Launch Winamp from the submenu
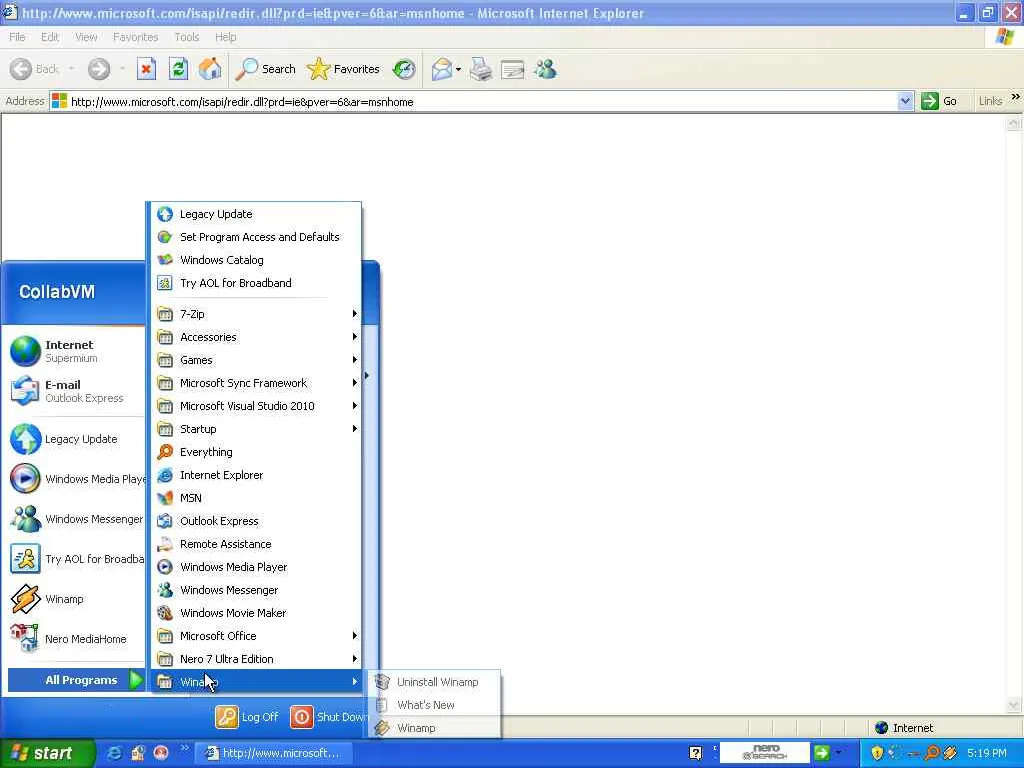Screen dimensions: 1024x768 tap(434, 728)
